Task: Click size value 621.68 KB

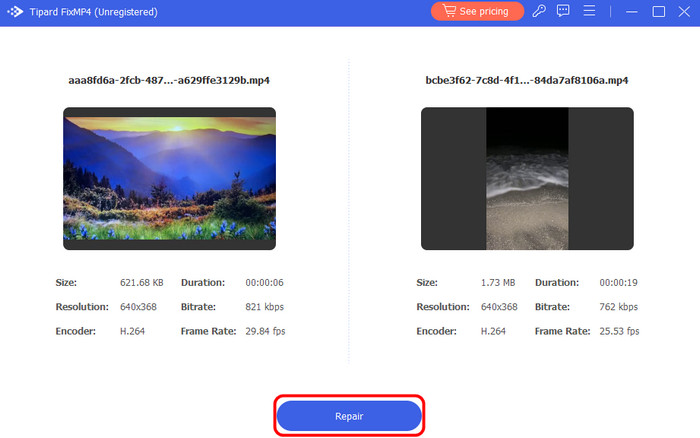Action: coord(142,283)
